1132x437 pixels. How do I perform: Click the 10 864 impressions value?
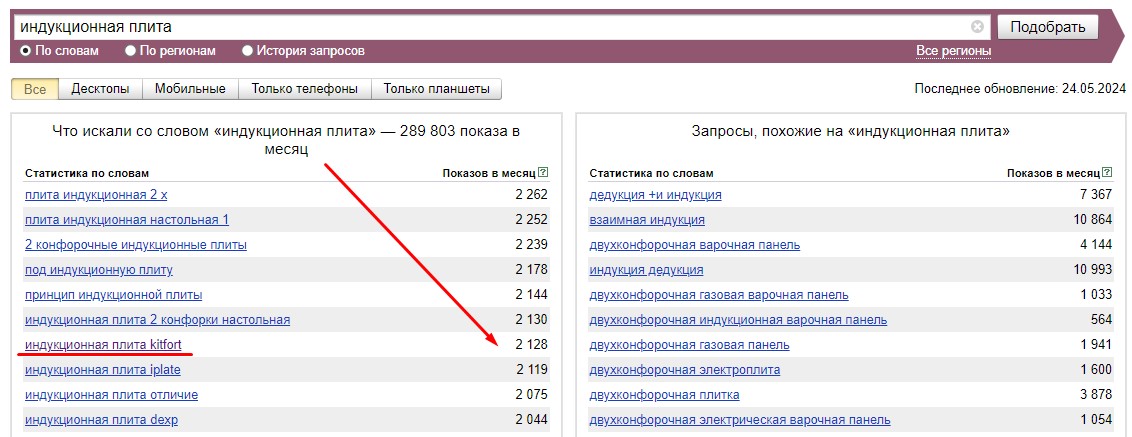pyautogui.click(x=1092, y=220)
